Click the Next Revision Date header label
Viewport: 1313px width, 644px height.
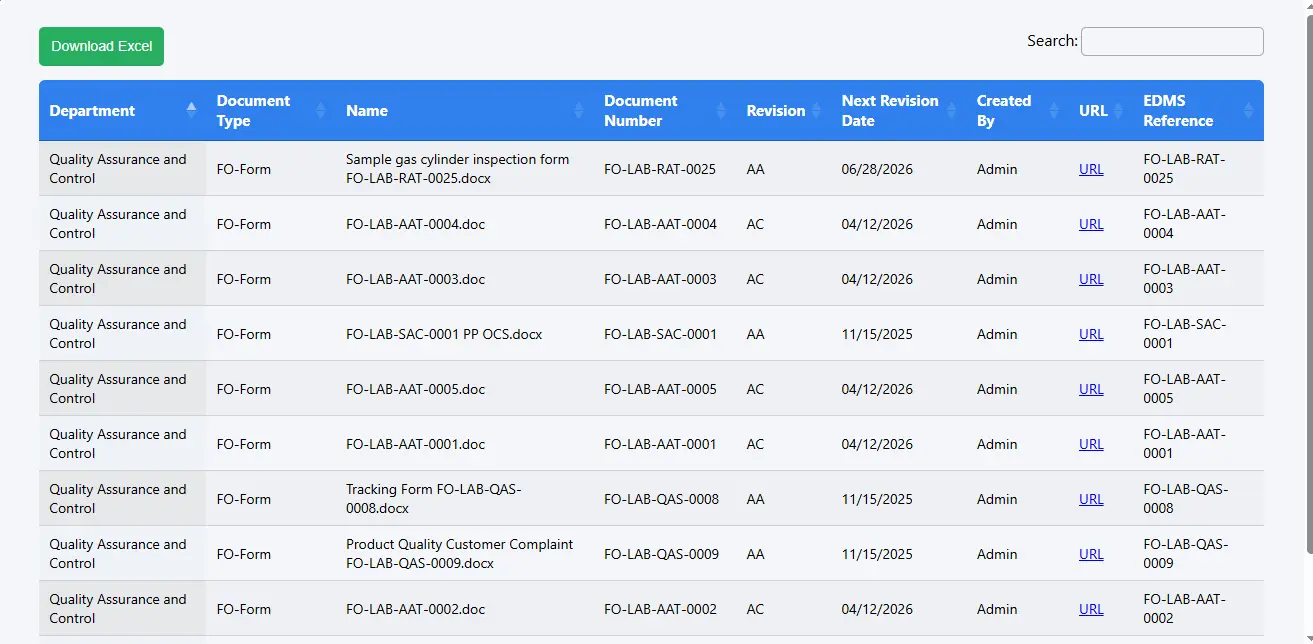pyautogui.click(x=890, y=111)
